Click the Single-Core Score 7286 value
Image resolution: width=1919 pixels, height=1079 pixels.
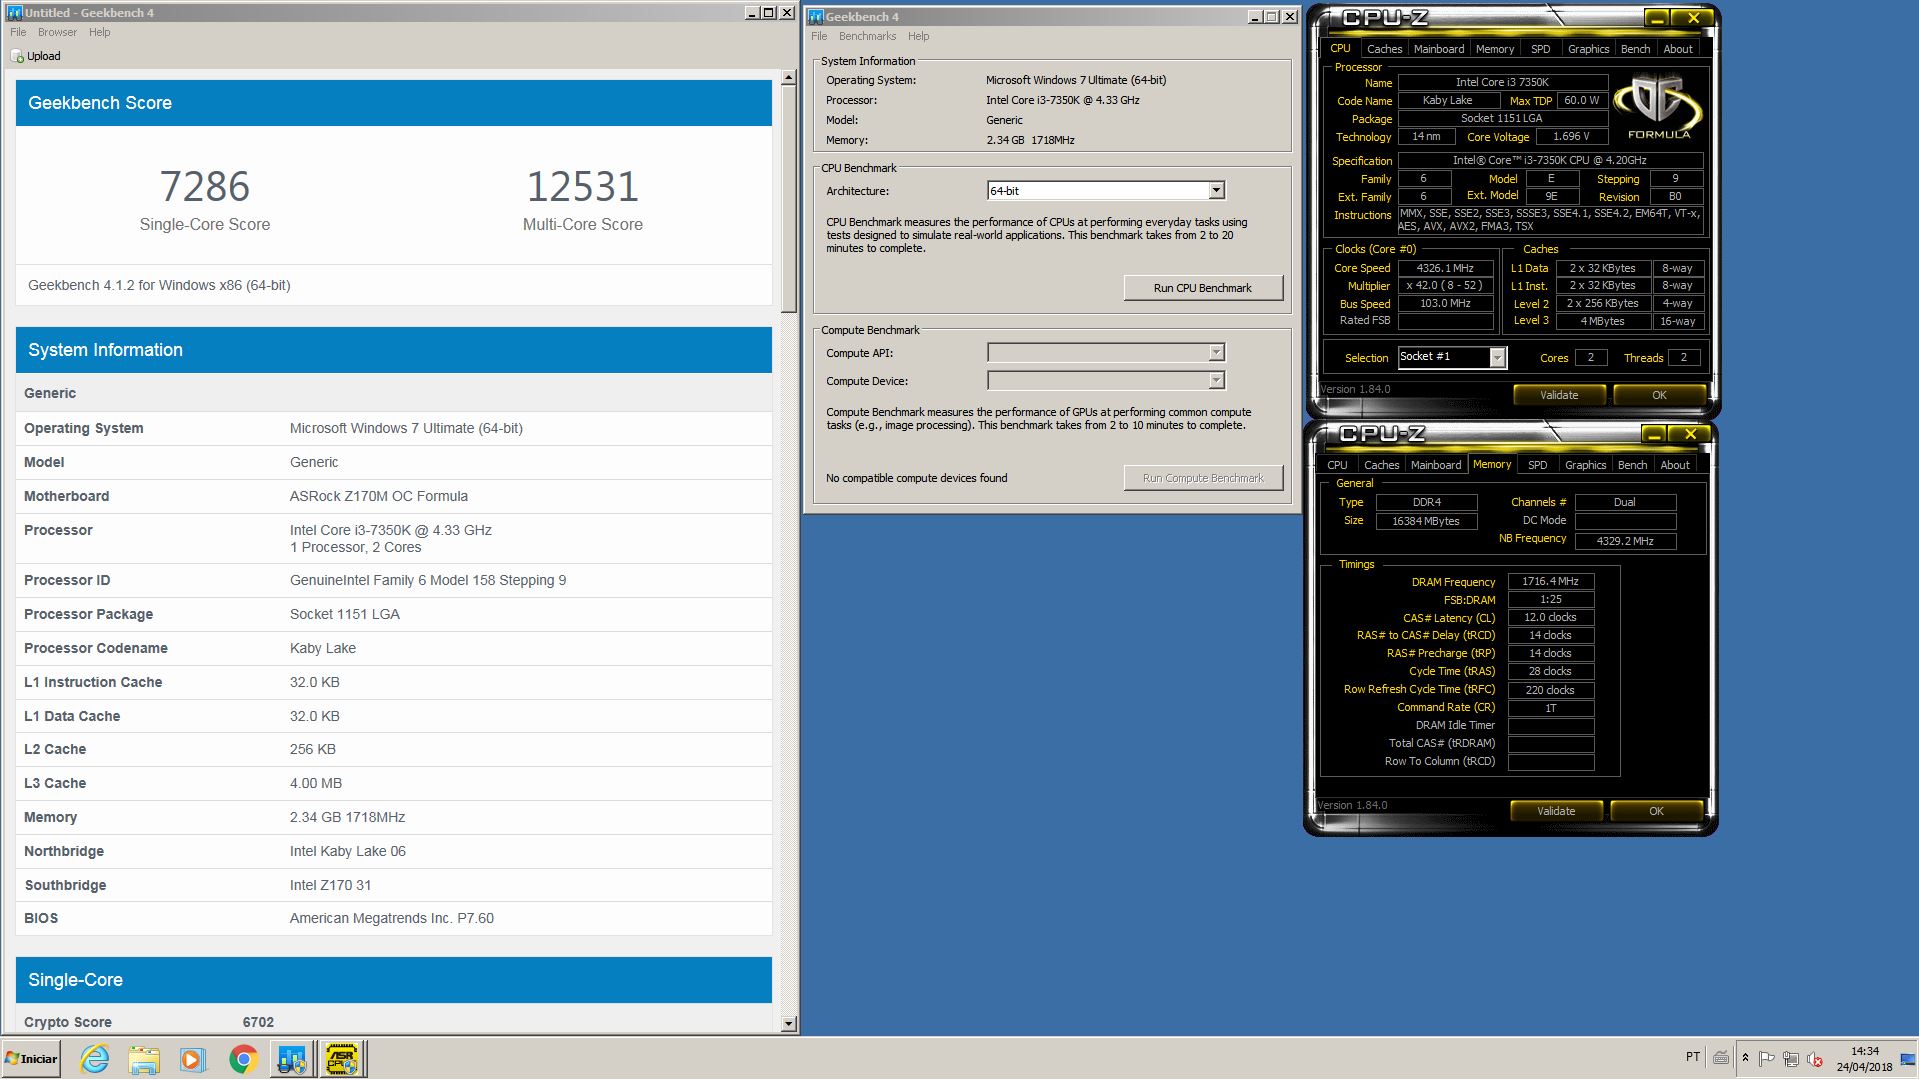coord(204,187)
